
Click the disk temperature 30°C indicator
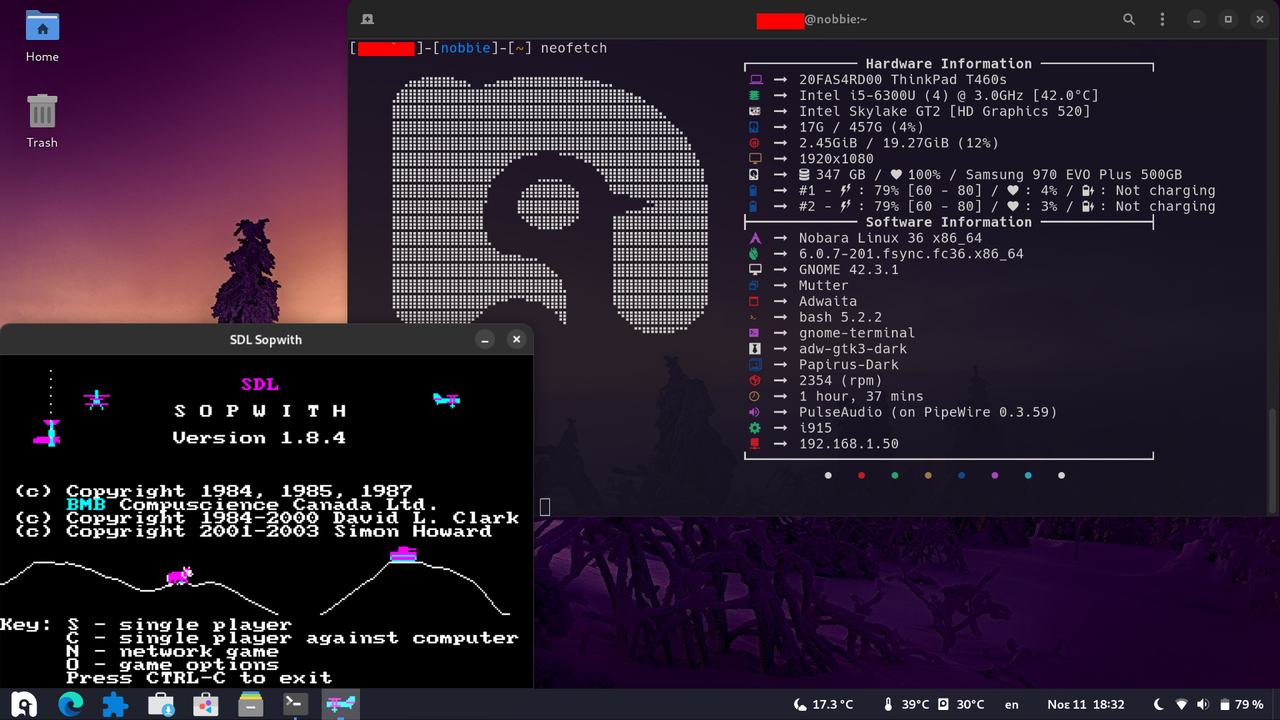(x=961, y=705)
